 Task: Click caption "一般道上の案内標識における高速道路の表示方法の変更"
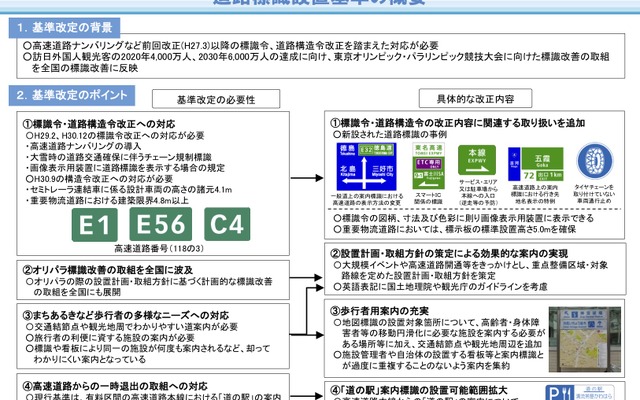367,199
